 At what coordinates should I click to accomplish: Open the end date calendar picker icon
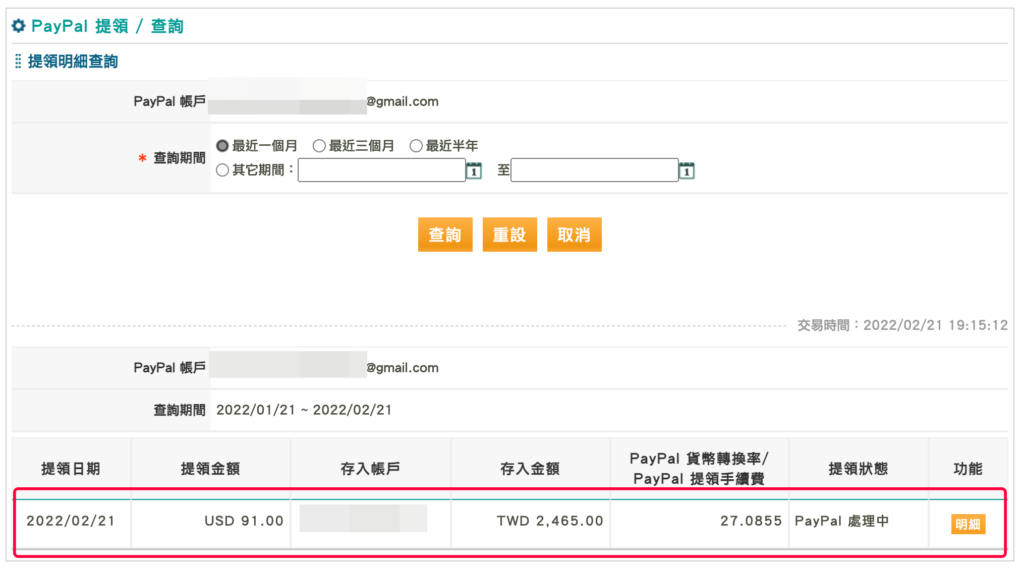click(687, 170)
